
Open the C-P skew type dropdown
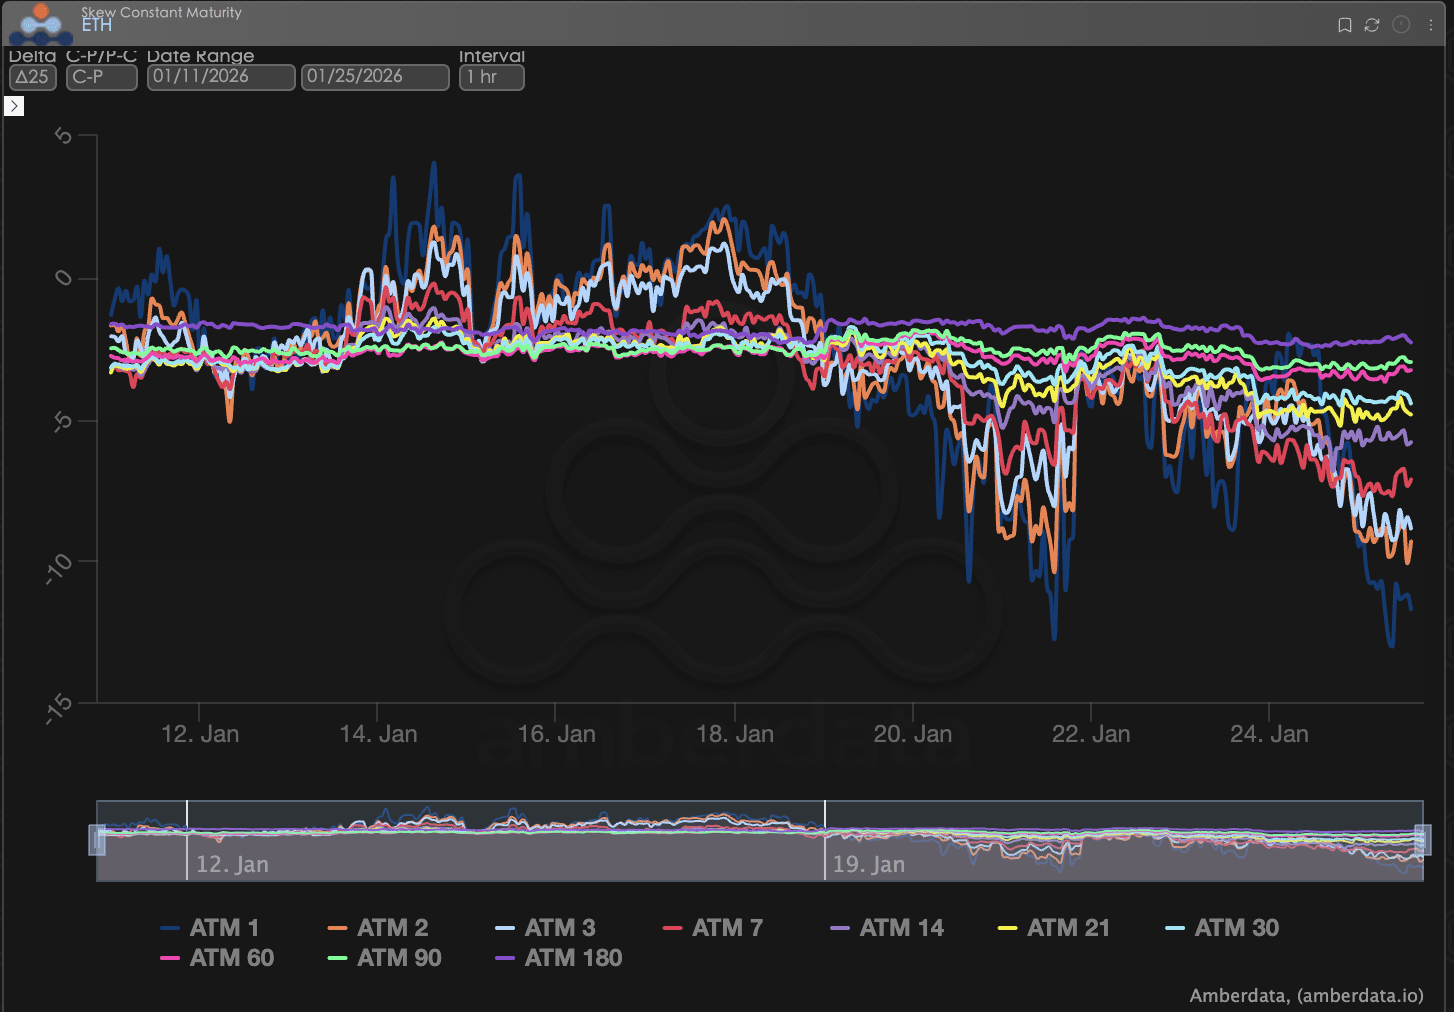101,77
